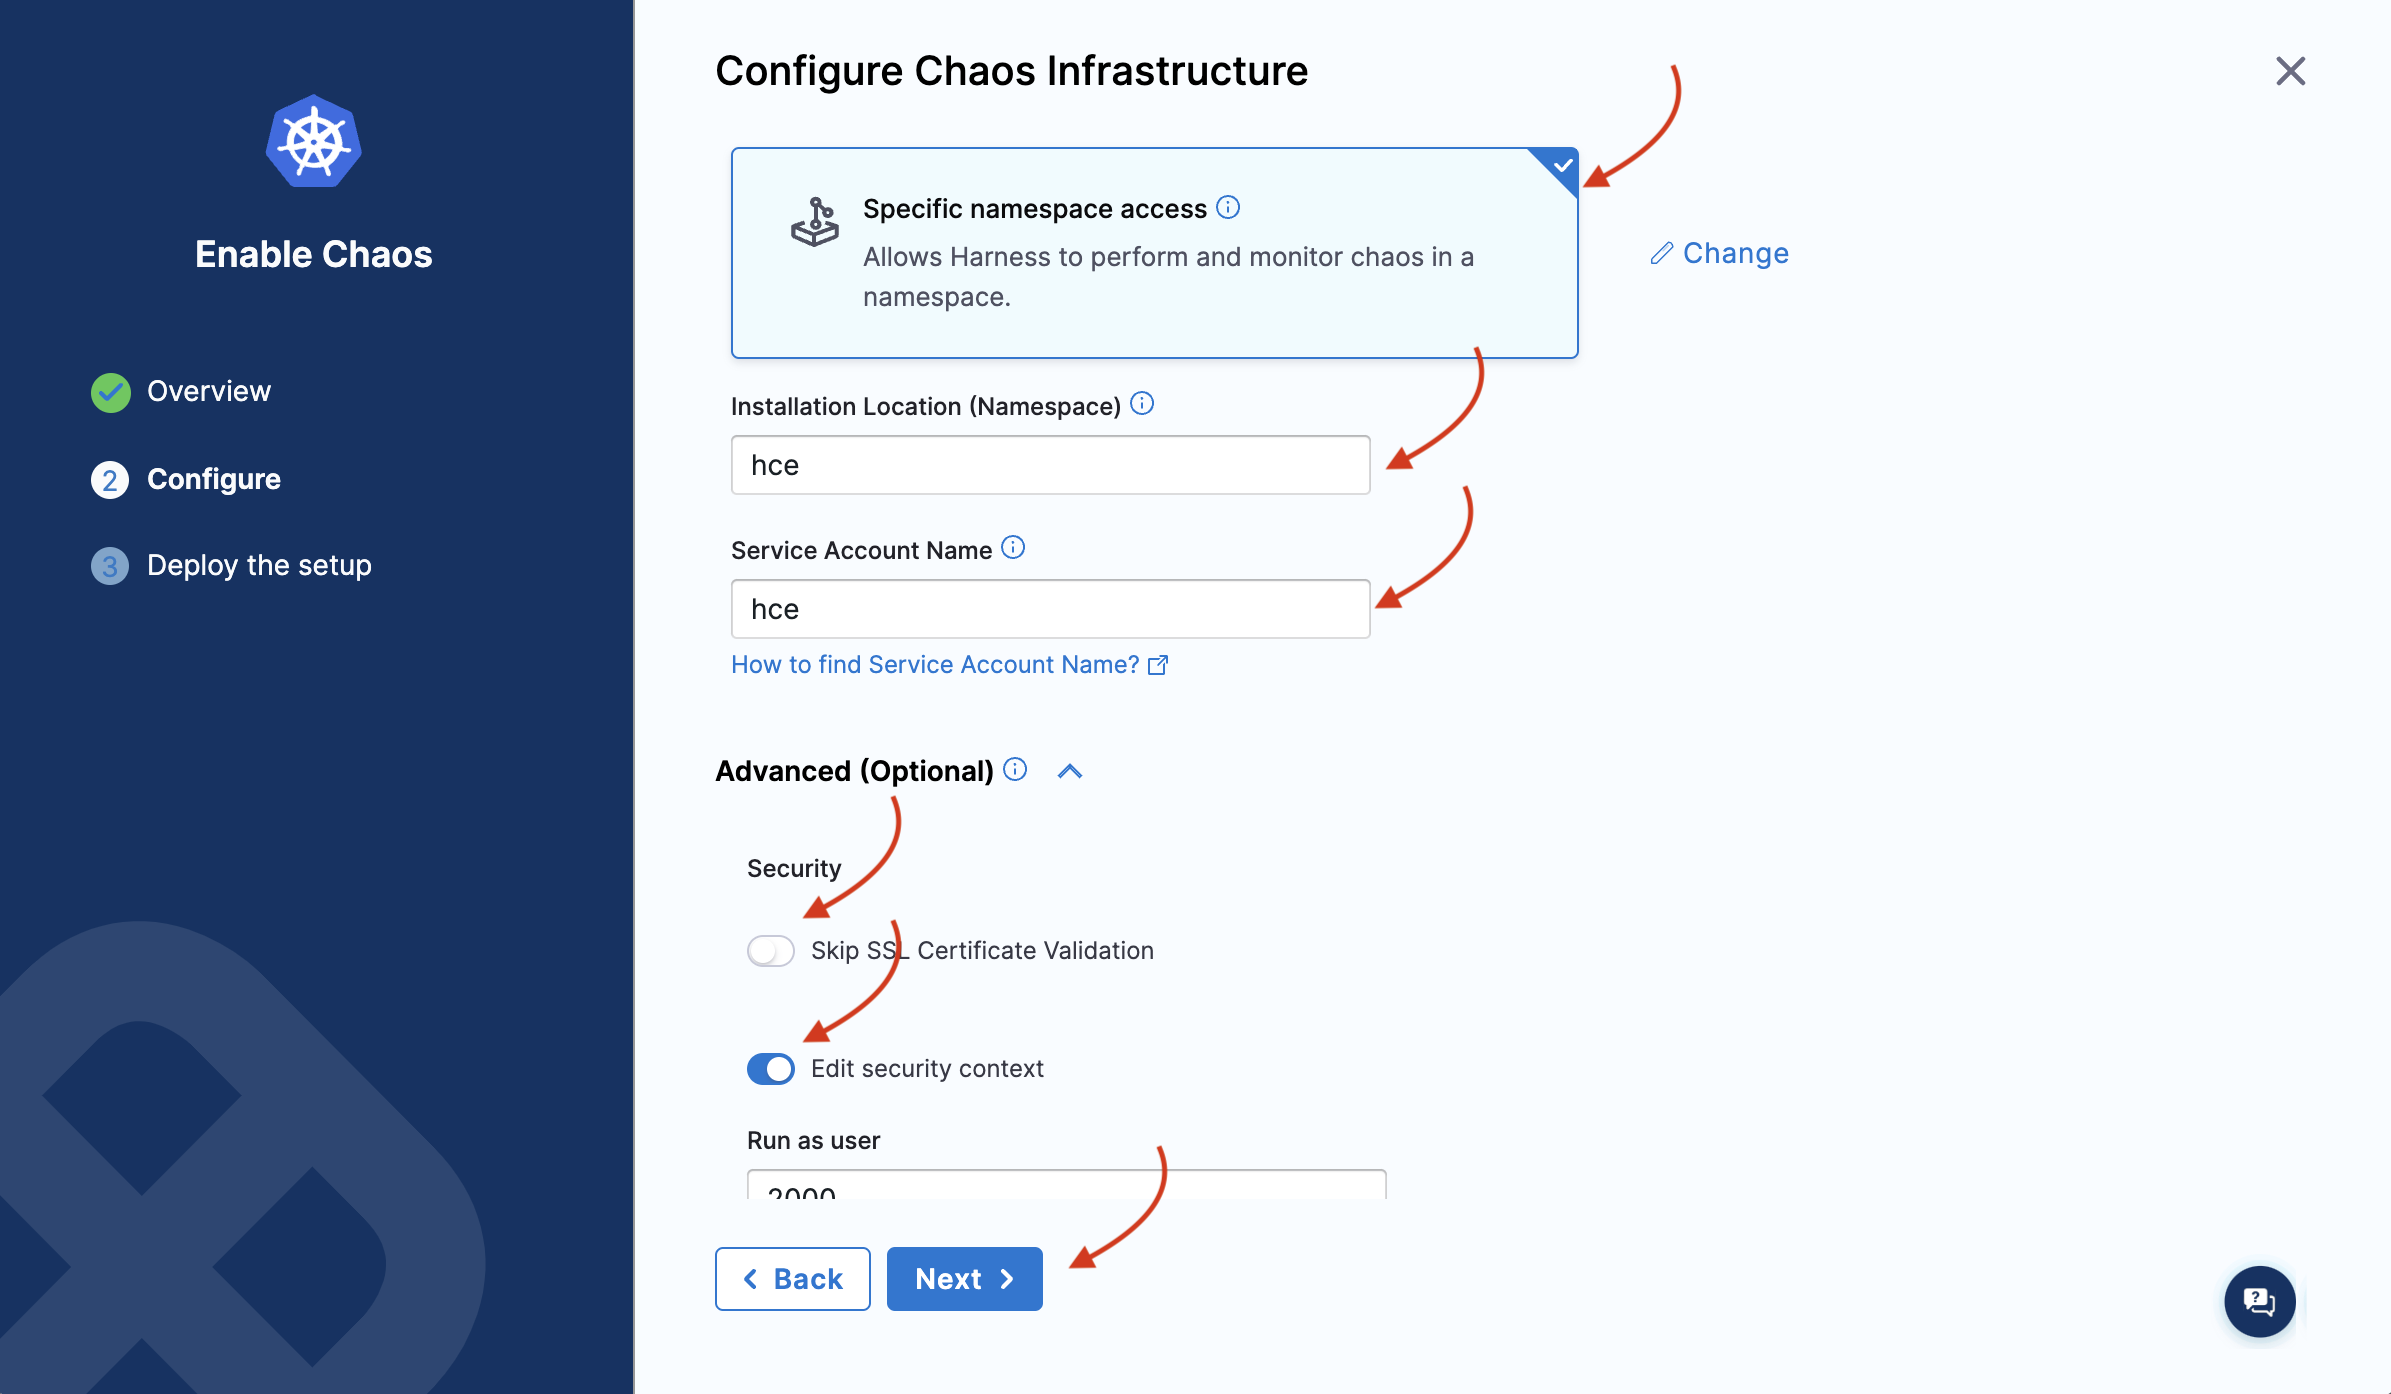
Task: Navigate to the Deploy the setup step
Action: [257, 564]
